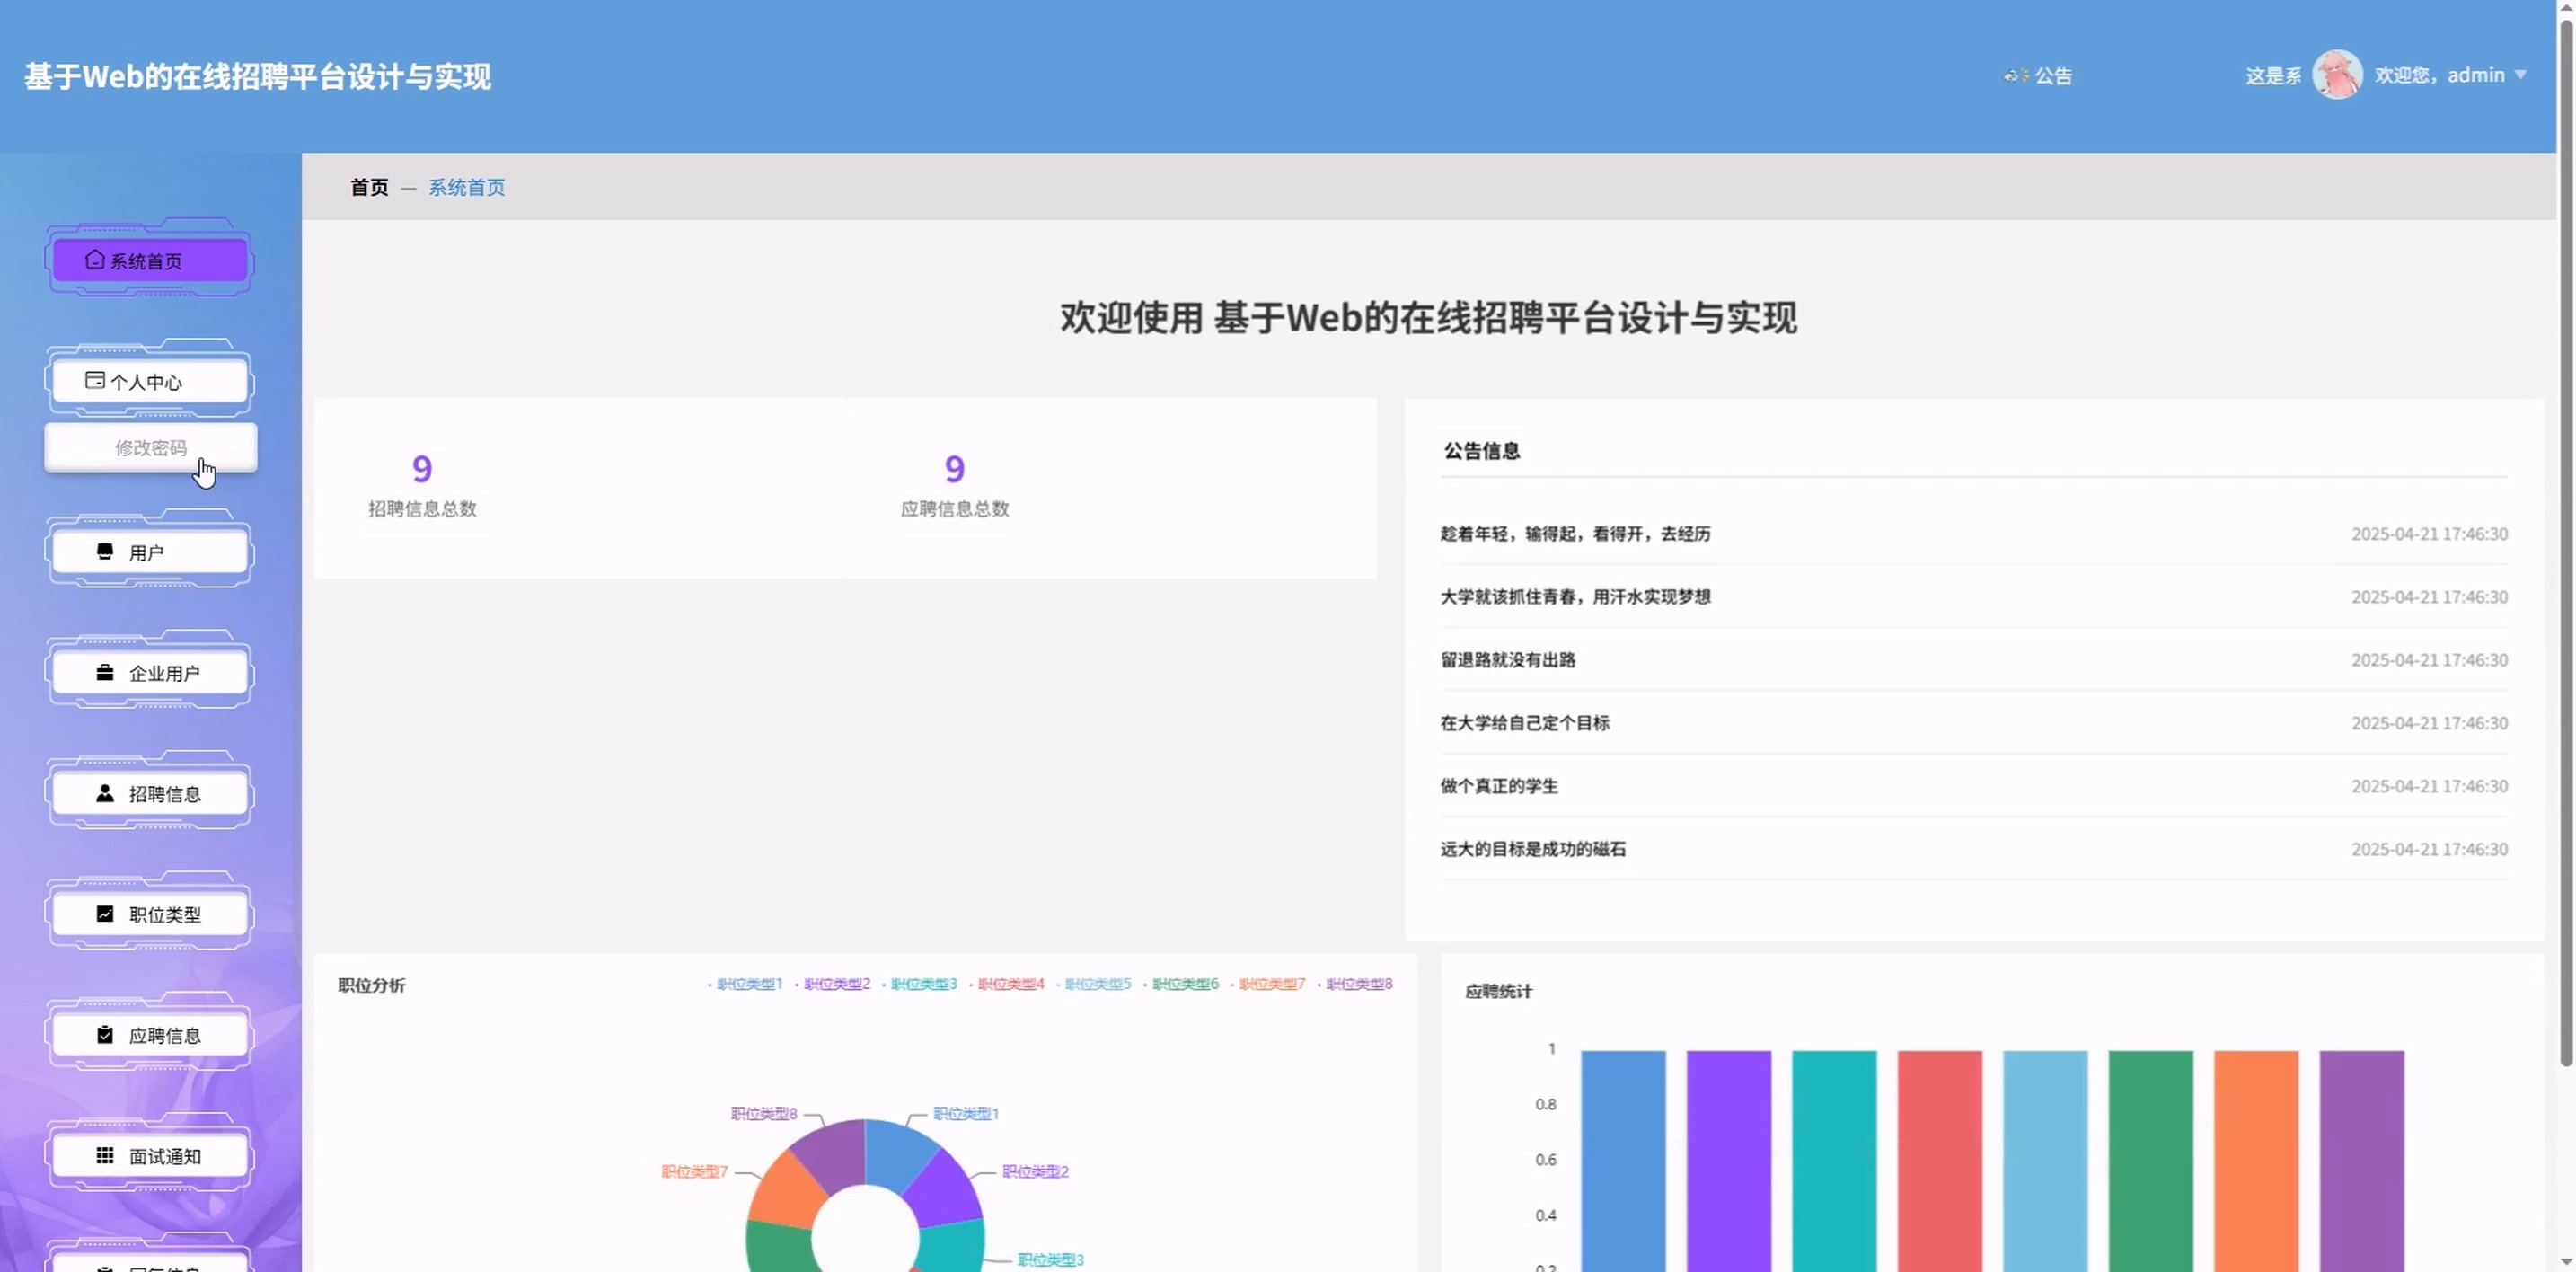
Task: Click the chart icon beside 职位类型
Action: 105,914
